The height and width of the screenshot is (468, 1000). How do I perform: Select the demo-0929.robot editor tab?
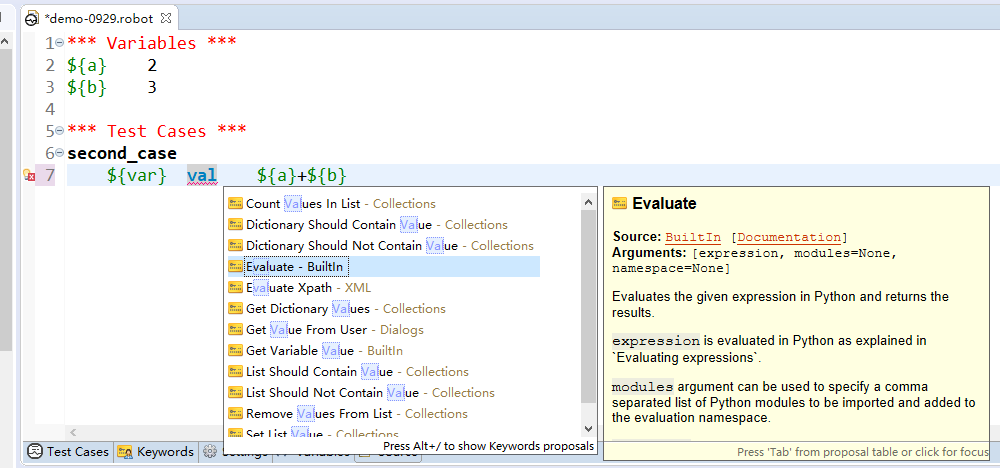(x=99, y=18)
